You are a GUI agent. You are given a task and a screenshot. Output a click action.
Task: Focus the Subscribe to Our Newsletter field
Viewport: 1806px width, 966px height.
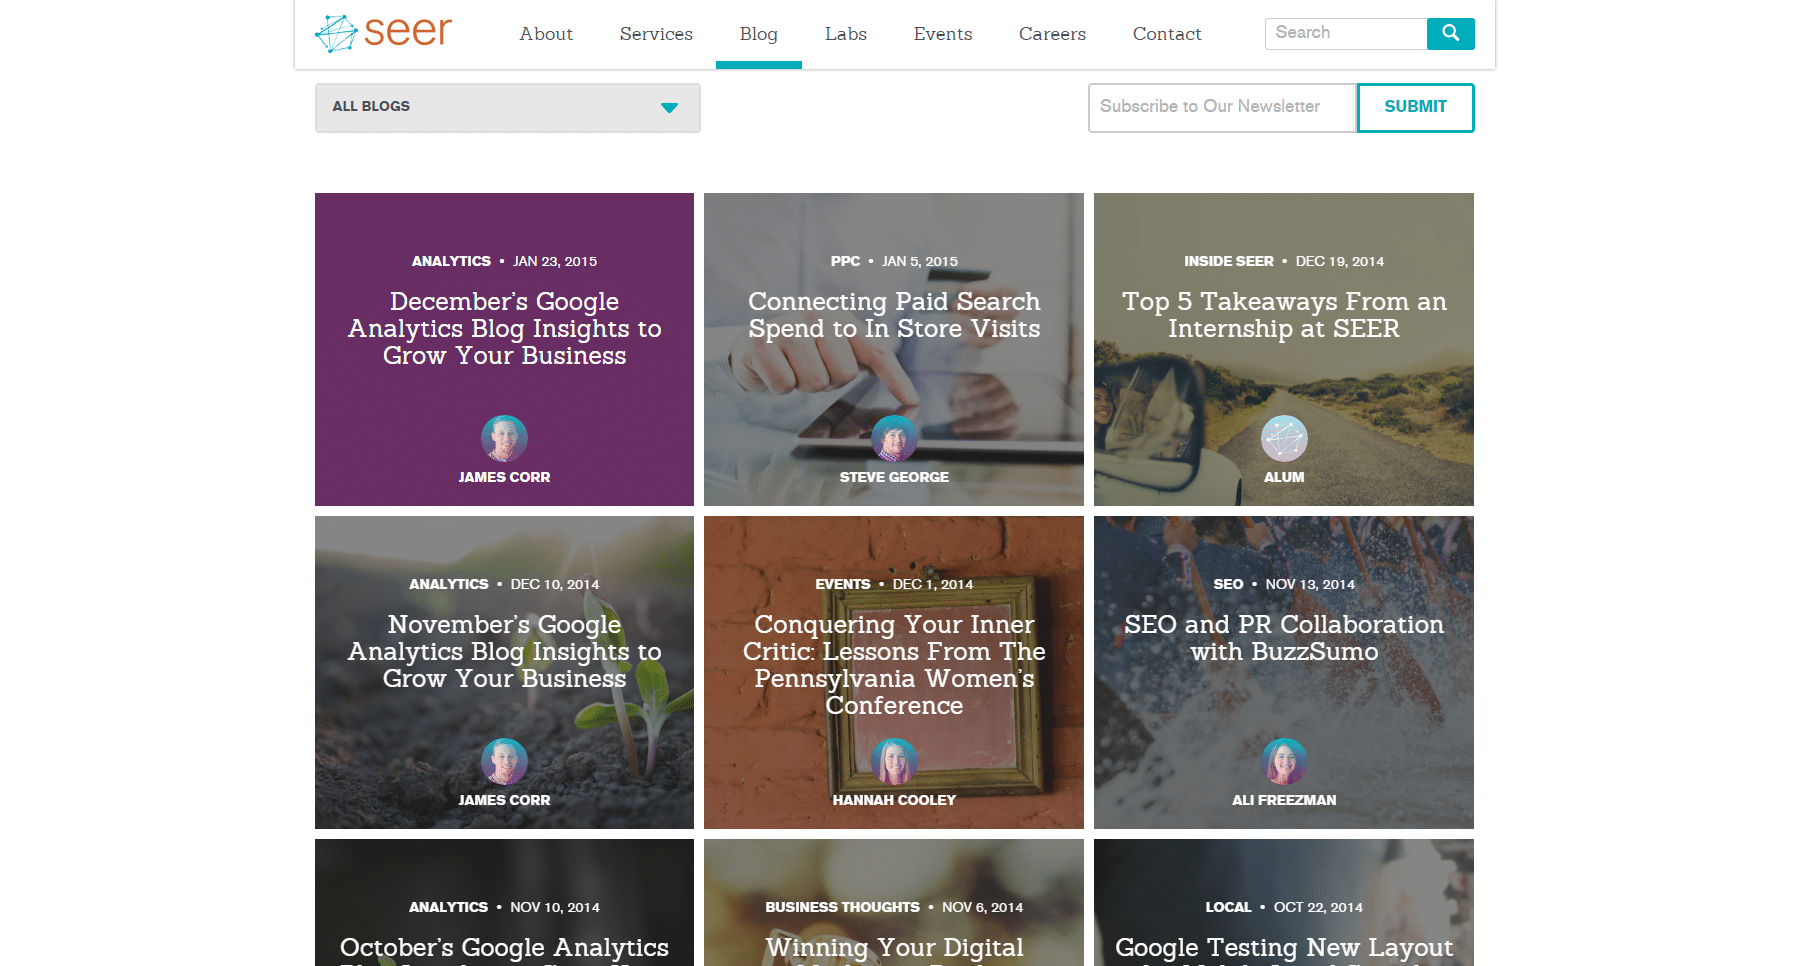coord(1222,107)
